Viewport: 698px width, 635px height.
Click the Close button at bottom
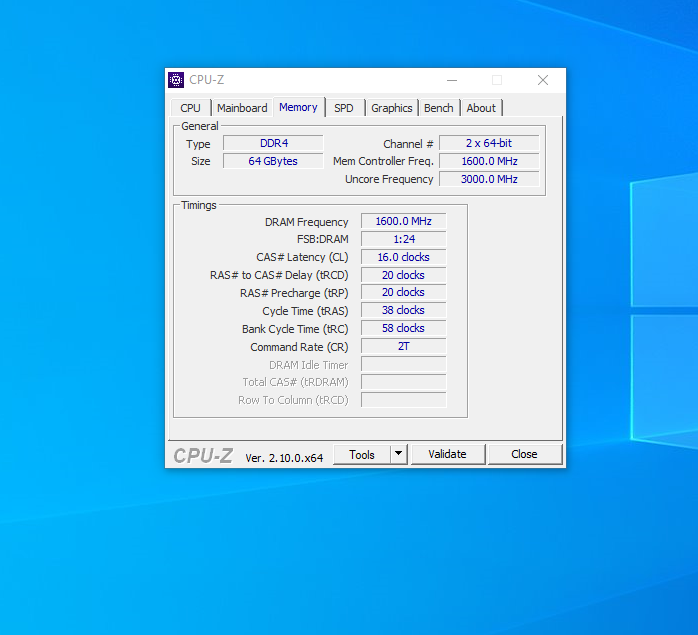524,455
